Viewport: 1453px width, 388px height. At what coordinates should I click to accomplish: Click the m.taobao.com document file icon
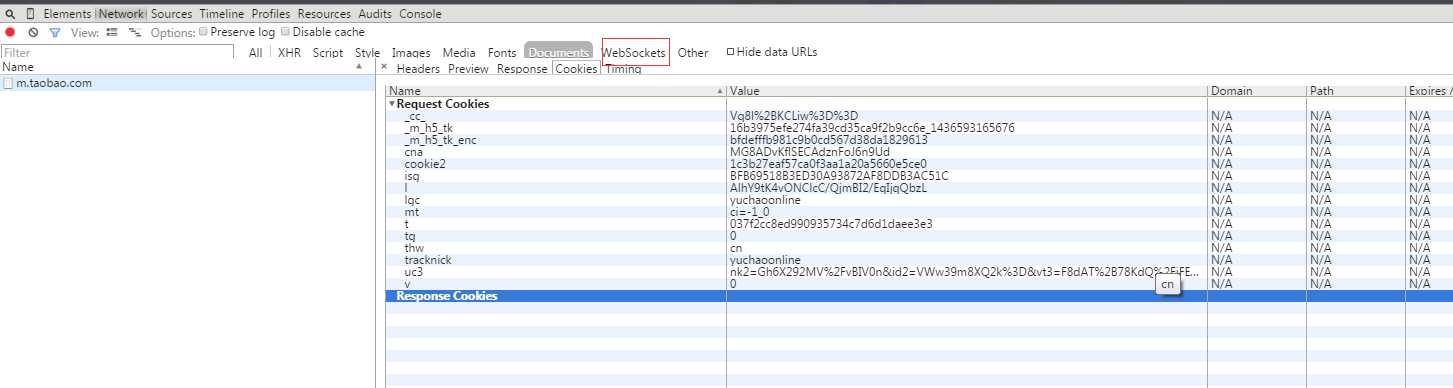click(8, 83)
